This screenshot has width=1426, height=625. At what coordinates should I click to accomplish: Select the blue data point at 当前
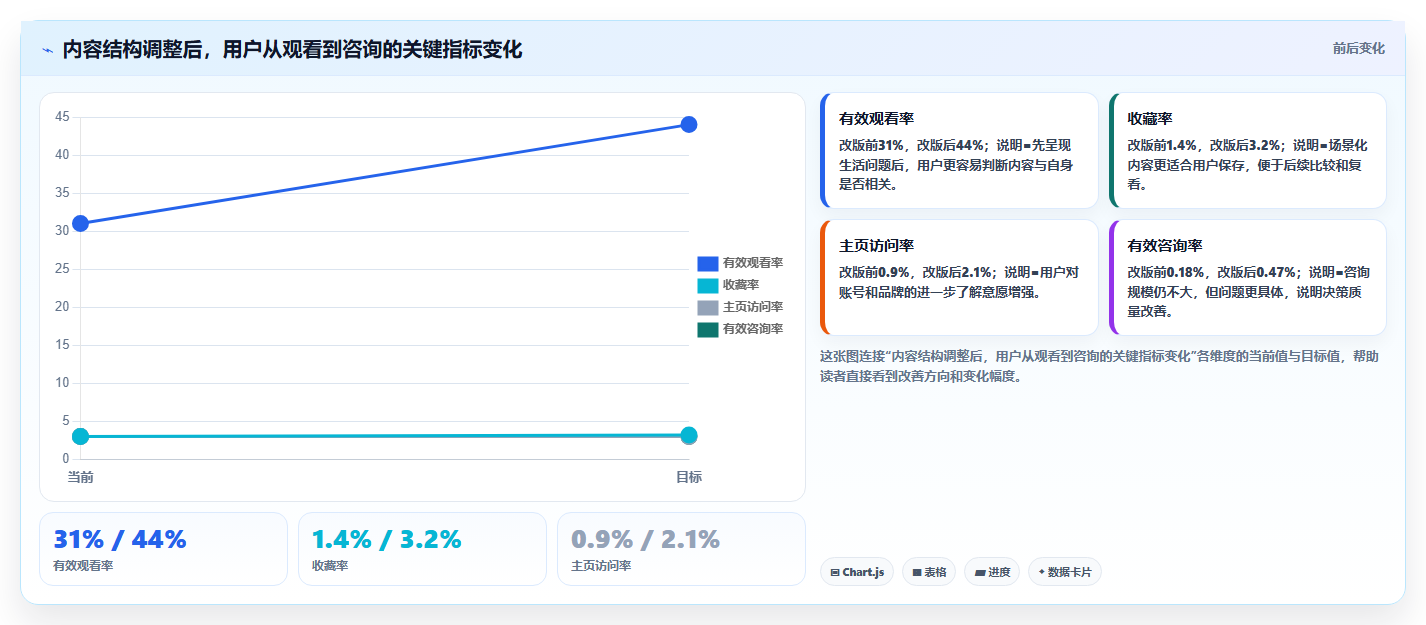(80, 223)
